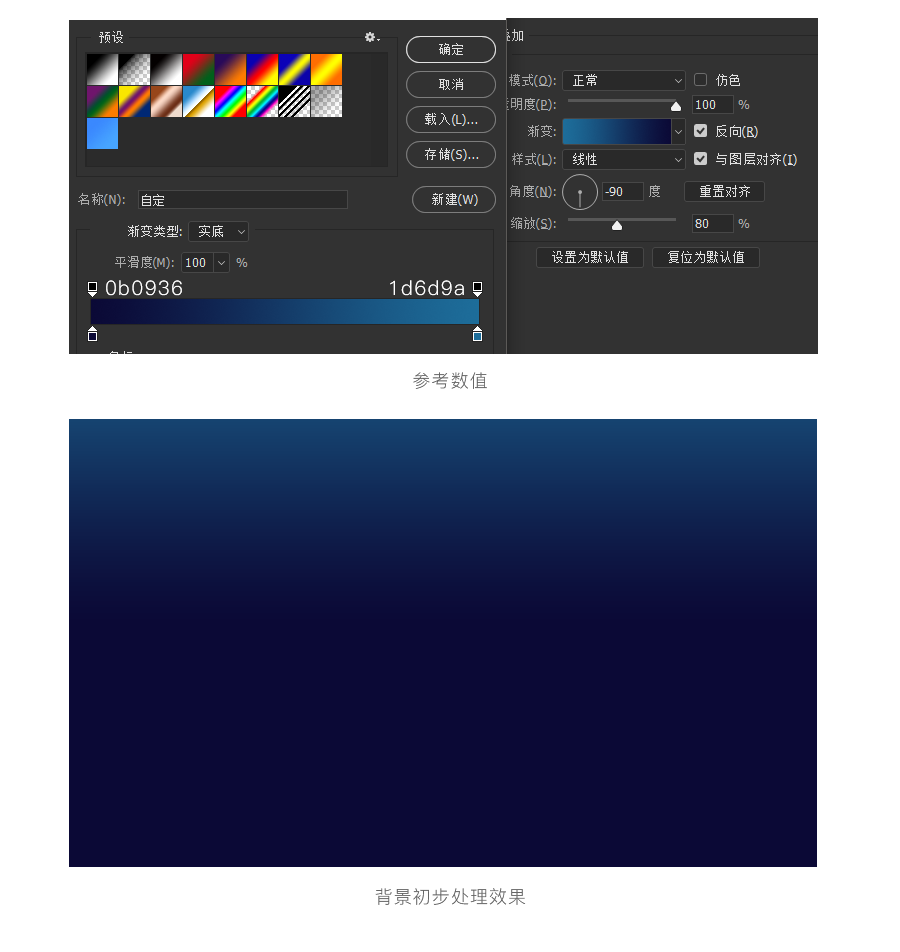Click the caption text 参考数值

(x=450, y=381)
